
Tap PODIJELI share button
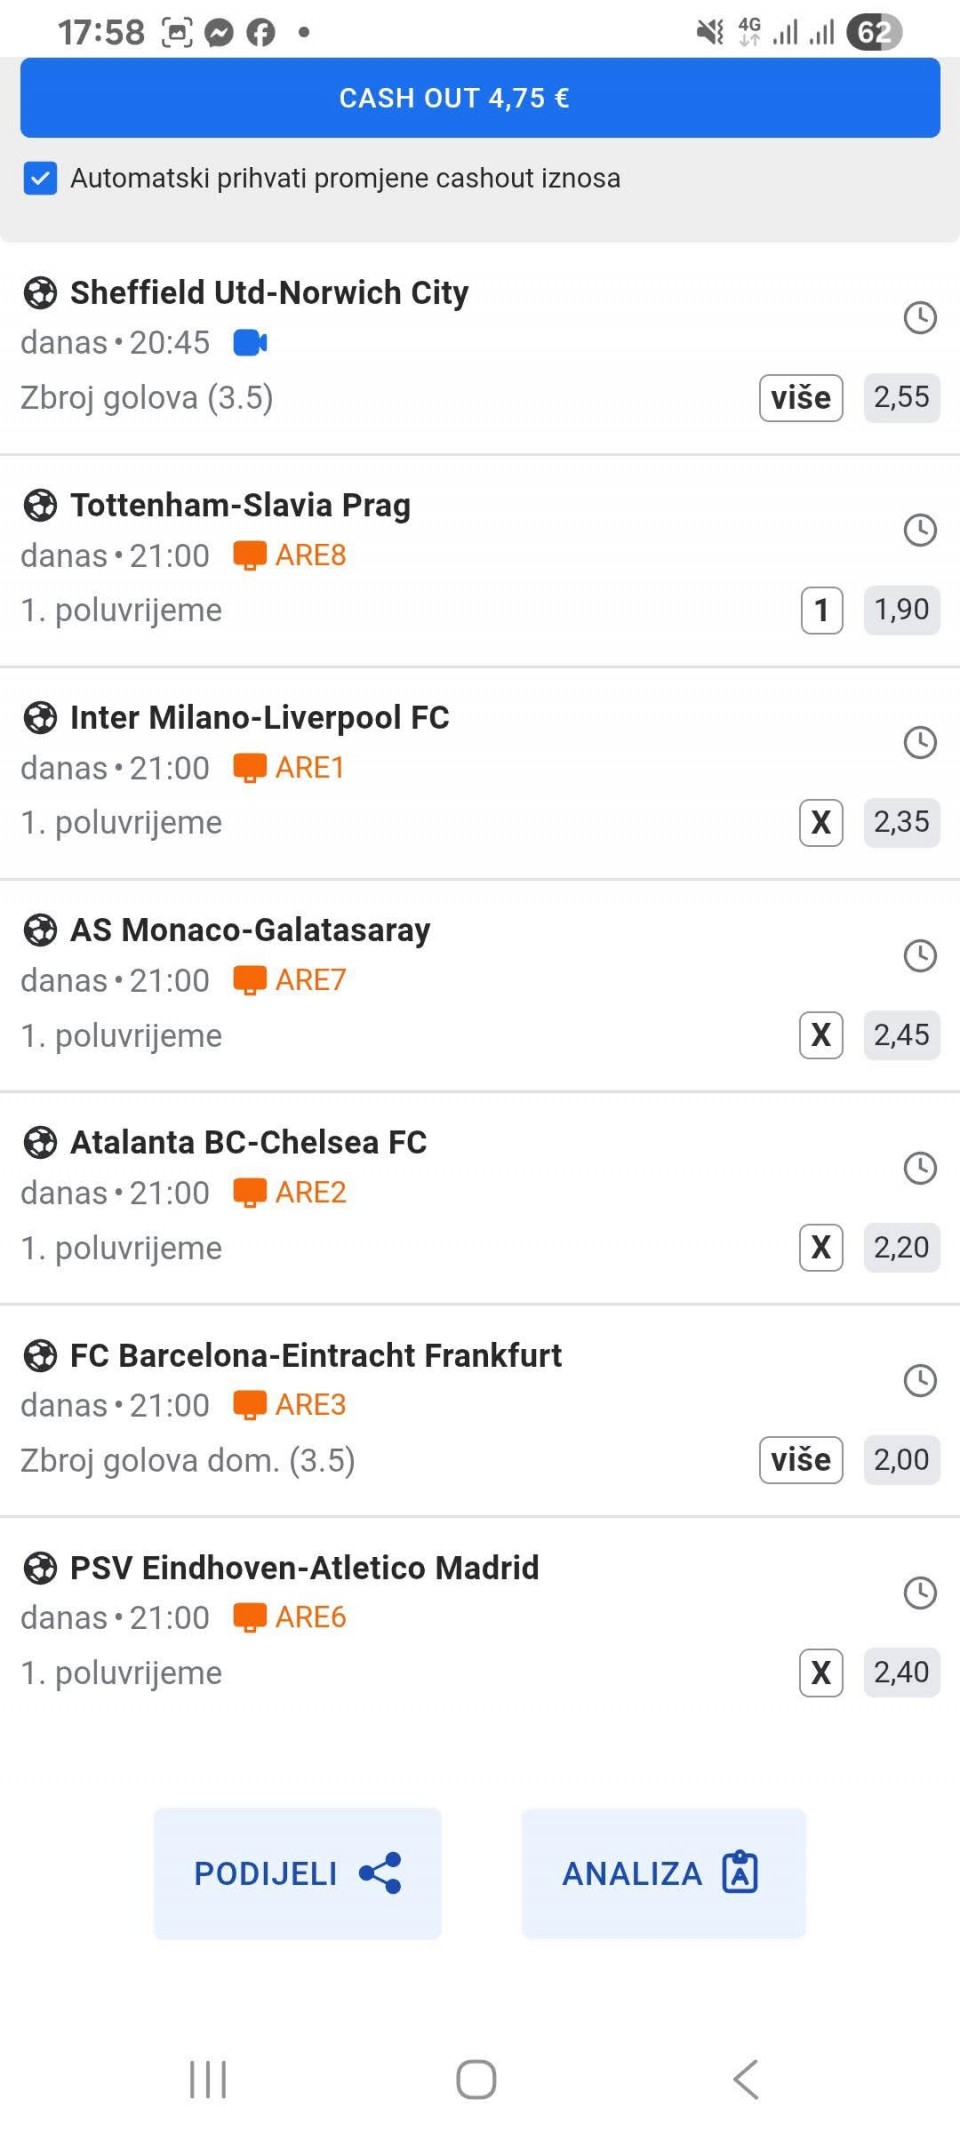[x=297, y=1873]
